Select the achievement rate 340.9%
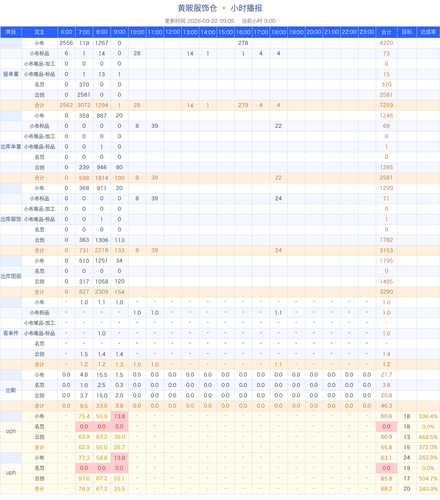 point(428,489)
